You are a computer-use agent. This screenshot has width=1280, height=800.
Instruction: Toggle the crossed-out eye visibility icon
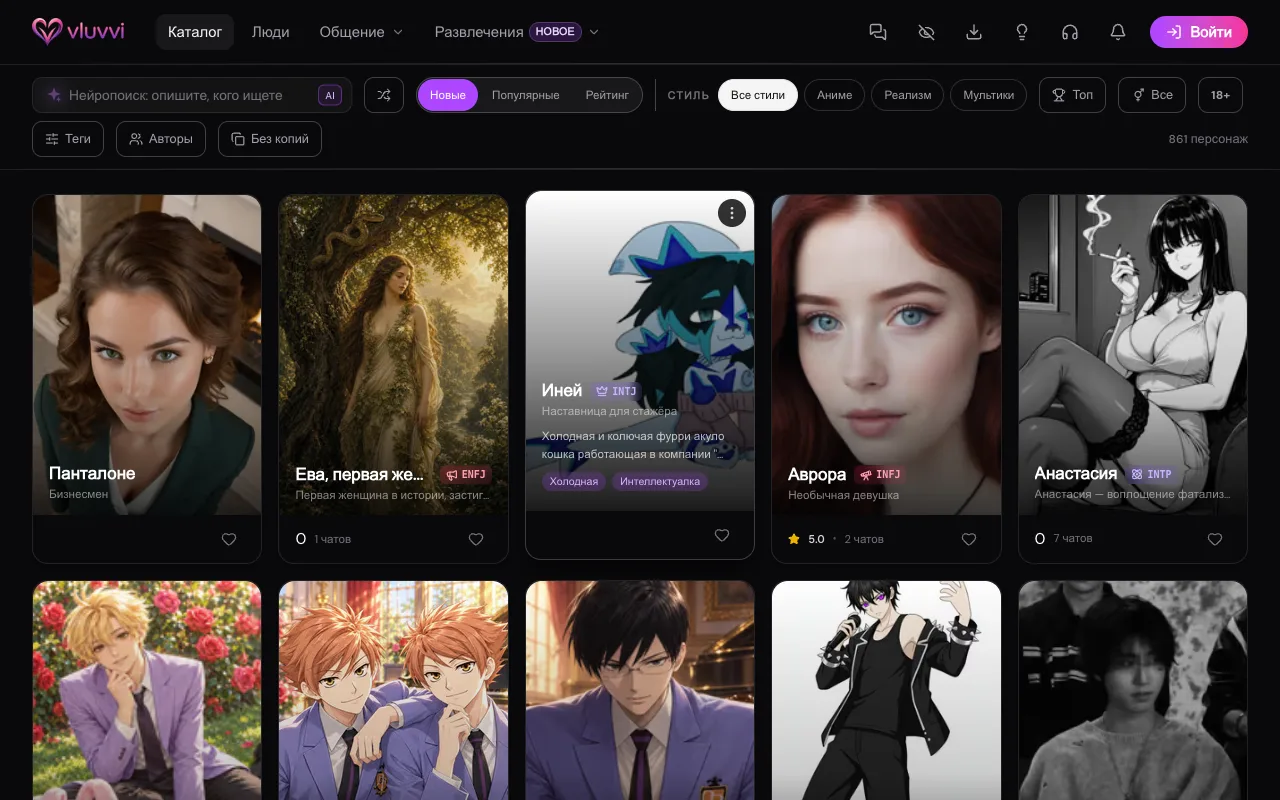pyautogui.click(x=926, y=32)
